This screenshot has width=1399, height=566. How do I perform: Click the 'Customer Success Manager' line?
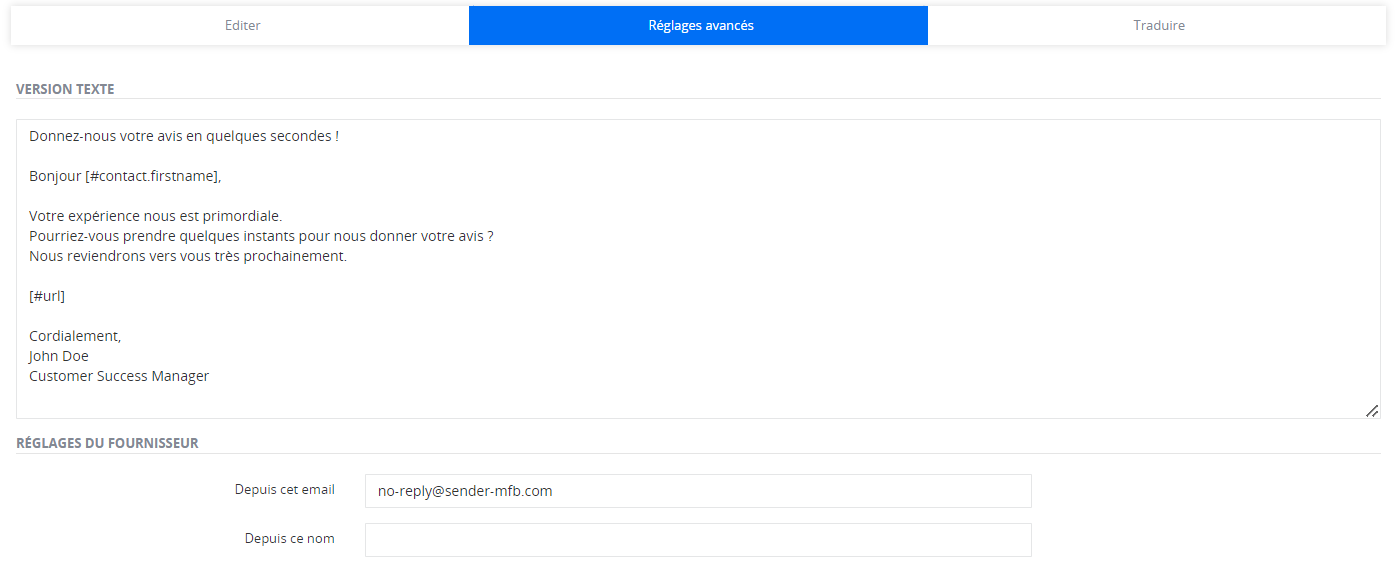pos(119,376)
